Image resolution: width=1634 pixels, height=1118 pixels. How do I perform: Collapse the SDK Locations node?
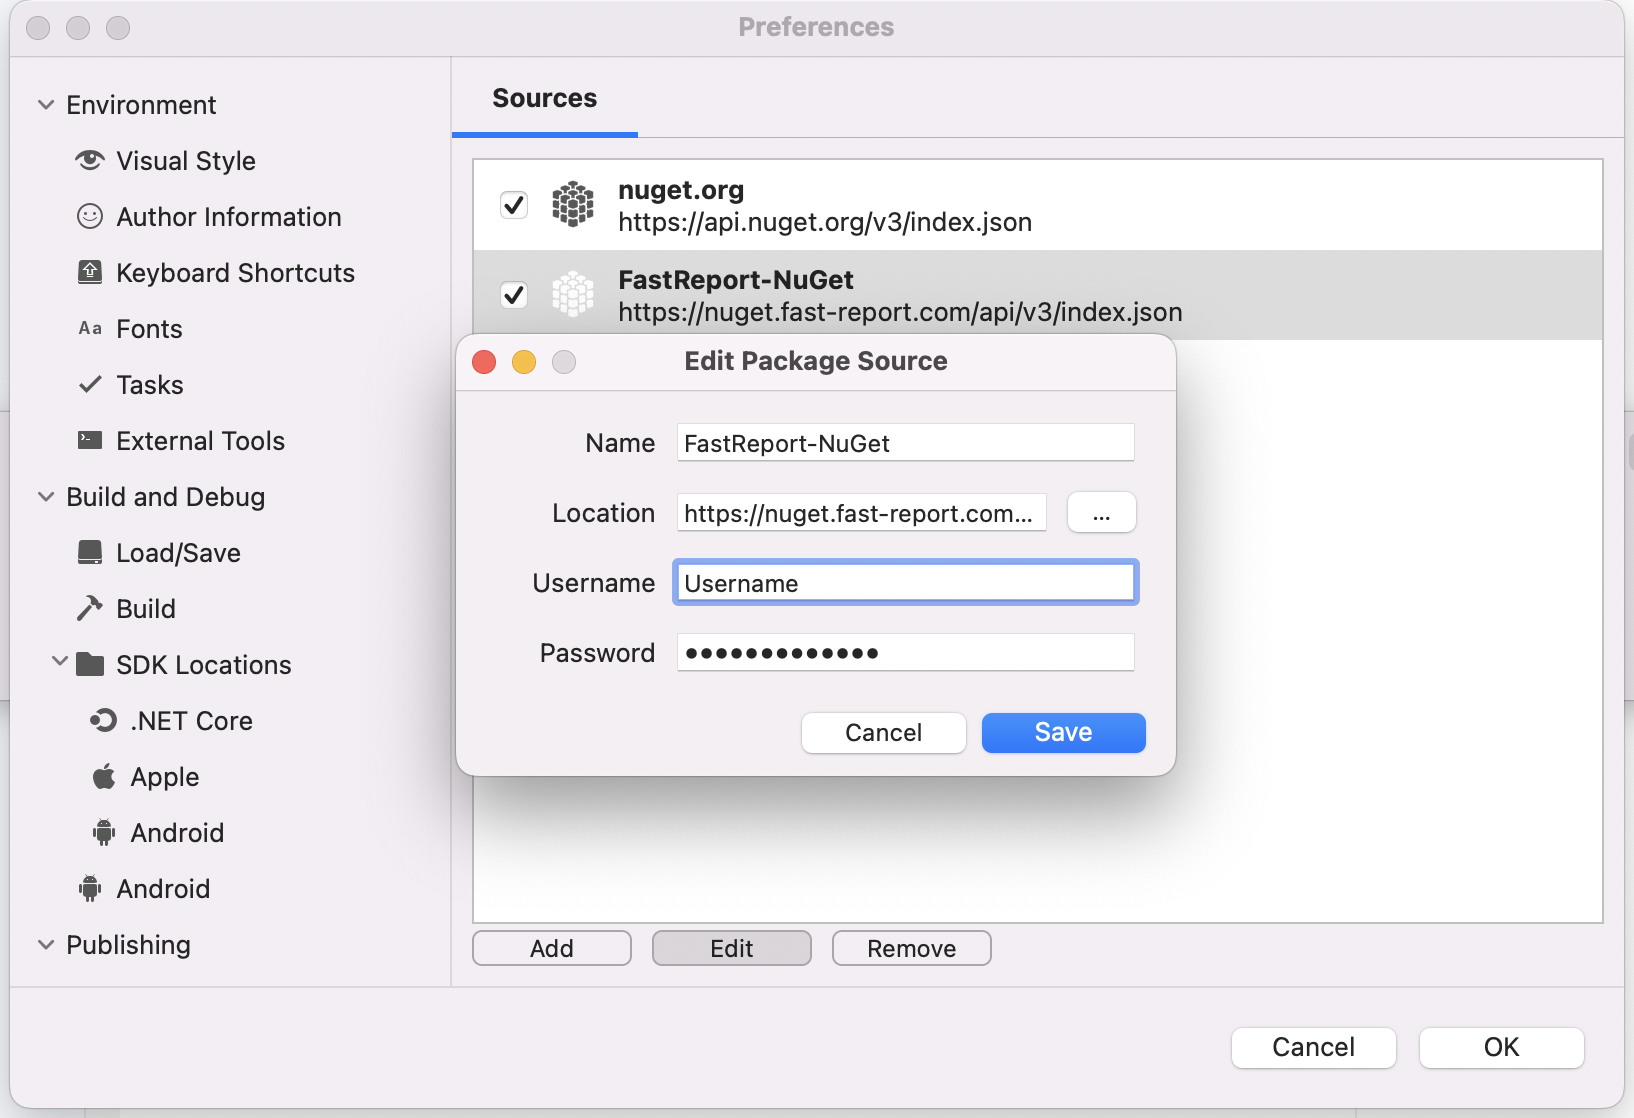tap(60, 661)
